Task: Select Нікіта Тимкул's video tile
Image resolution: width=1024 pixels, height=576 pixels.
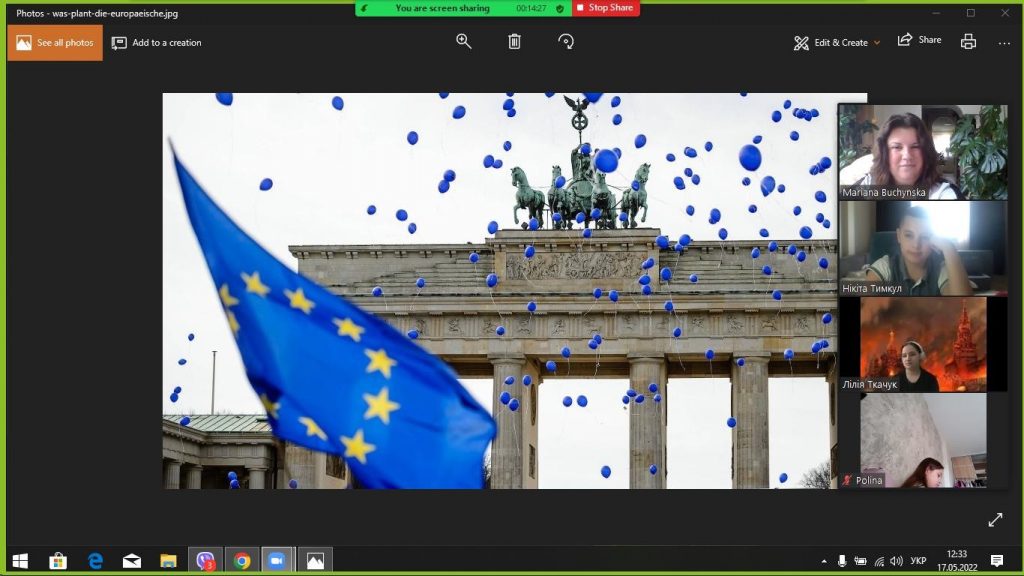Action: coord(923,248)
